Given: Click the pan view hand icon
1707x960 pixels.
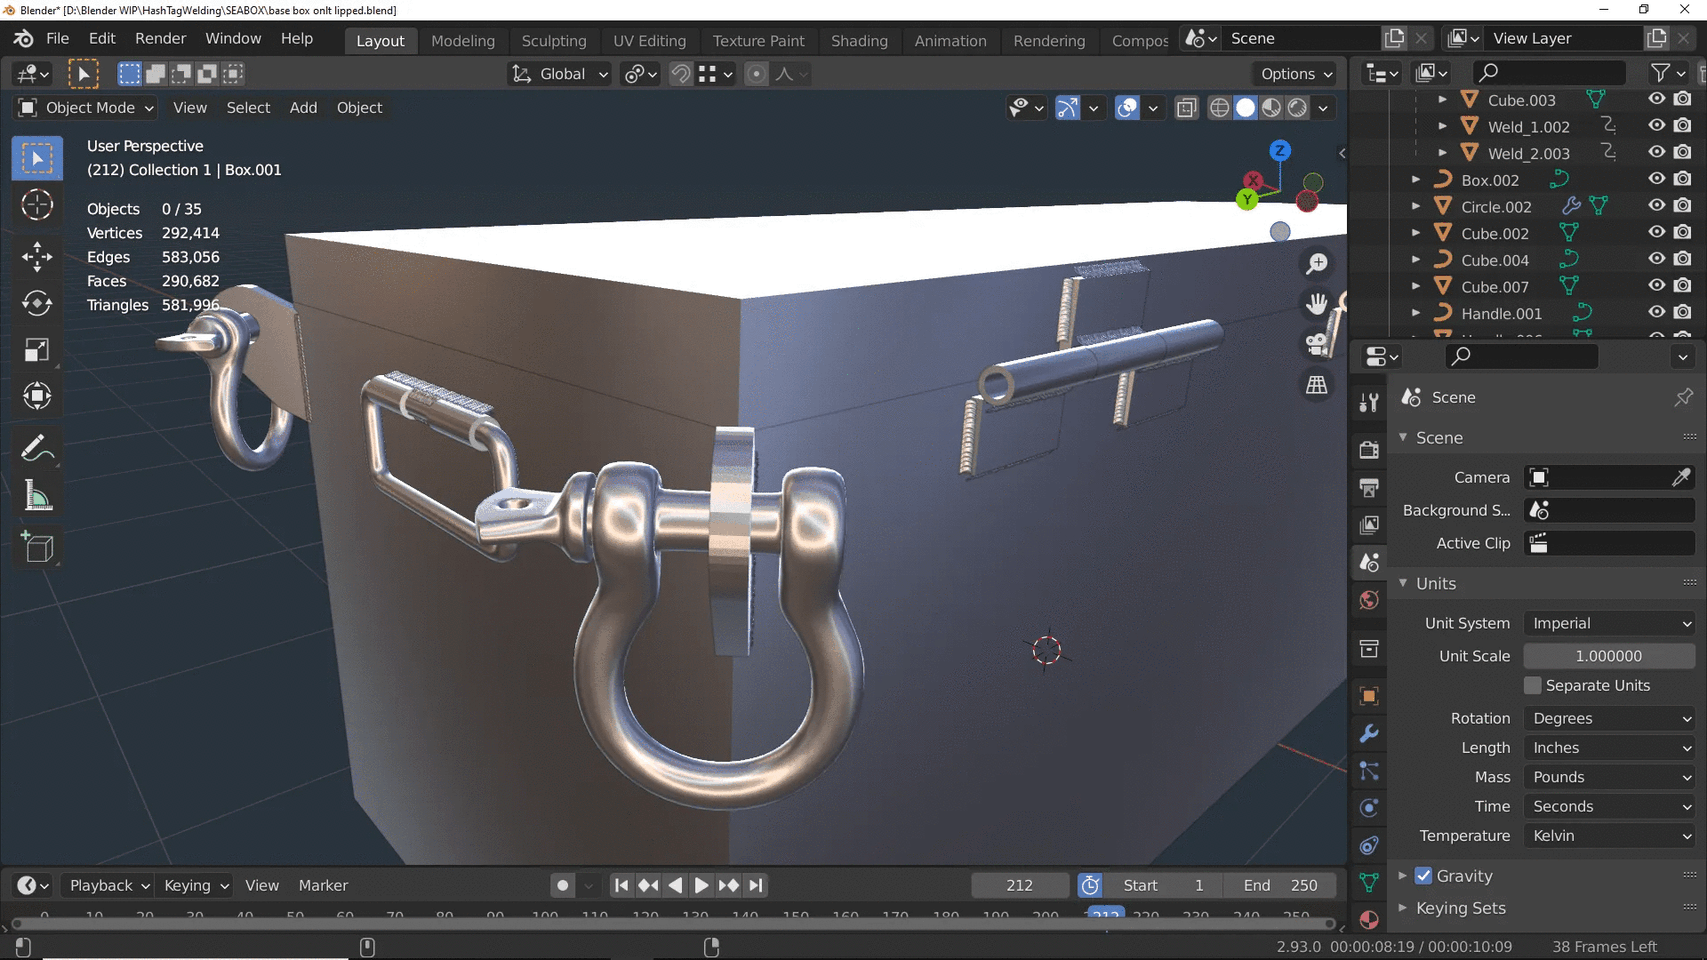Looking at the screenshot, I should coord(1317,303).
